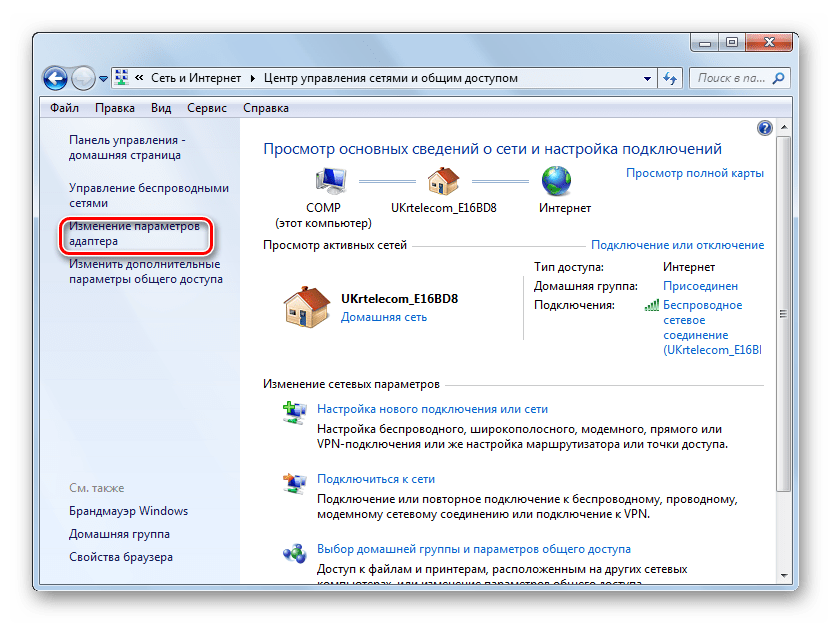Open the Вид menu
The height and width of the screenshot is (624, 832).
click(x=161, y=108)
